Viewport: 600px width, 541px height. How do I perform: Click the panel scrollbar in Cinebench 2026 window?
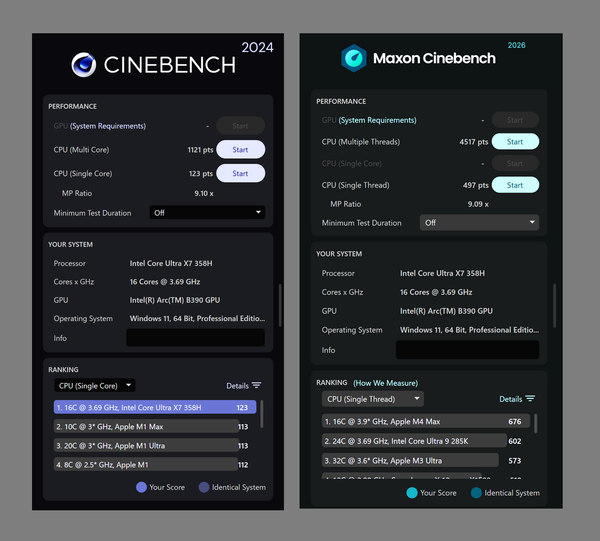point(554,306)
